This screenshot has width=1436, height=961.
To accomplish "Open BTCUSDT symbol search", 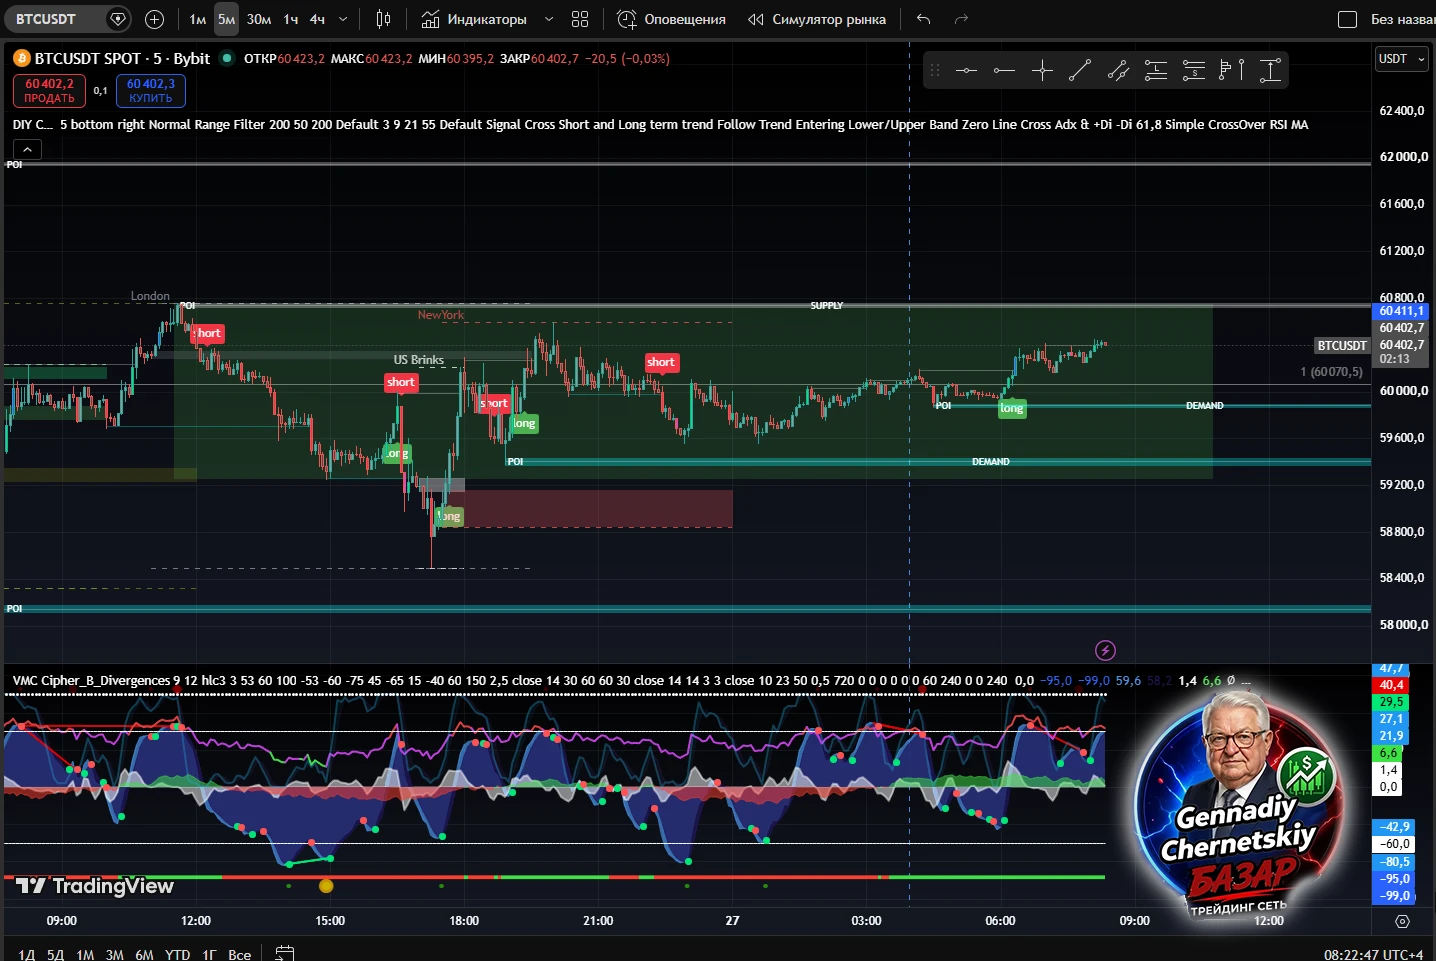I will [46, 19].
